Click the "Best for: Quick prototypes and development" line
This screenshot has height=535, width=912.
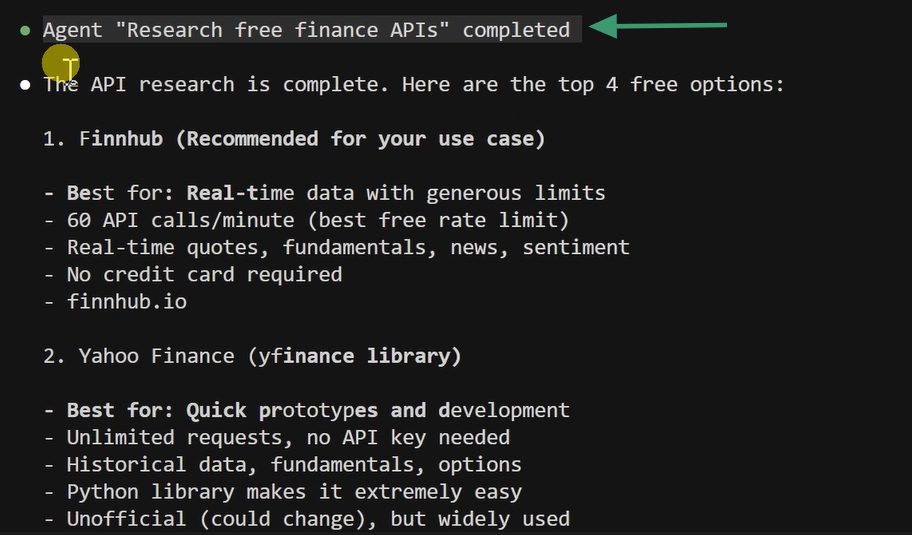click(x=317, y=410)
